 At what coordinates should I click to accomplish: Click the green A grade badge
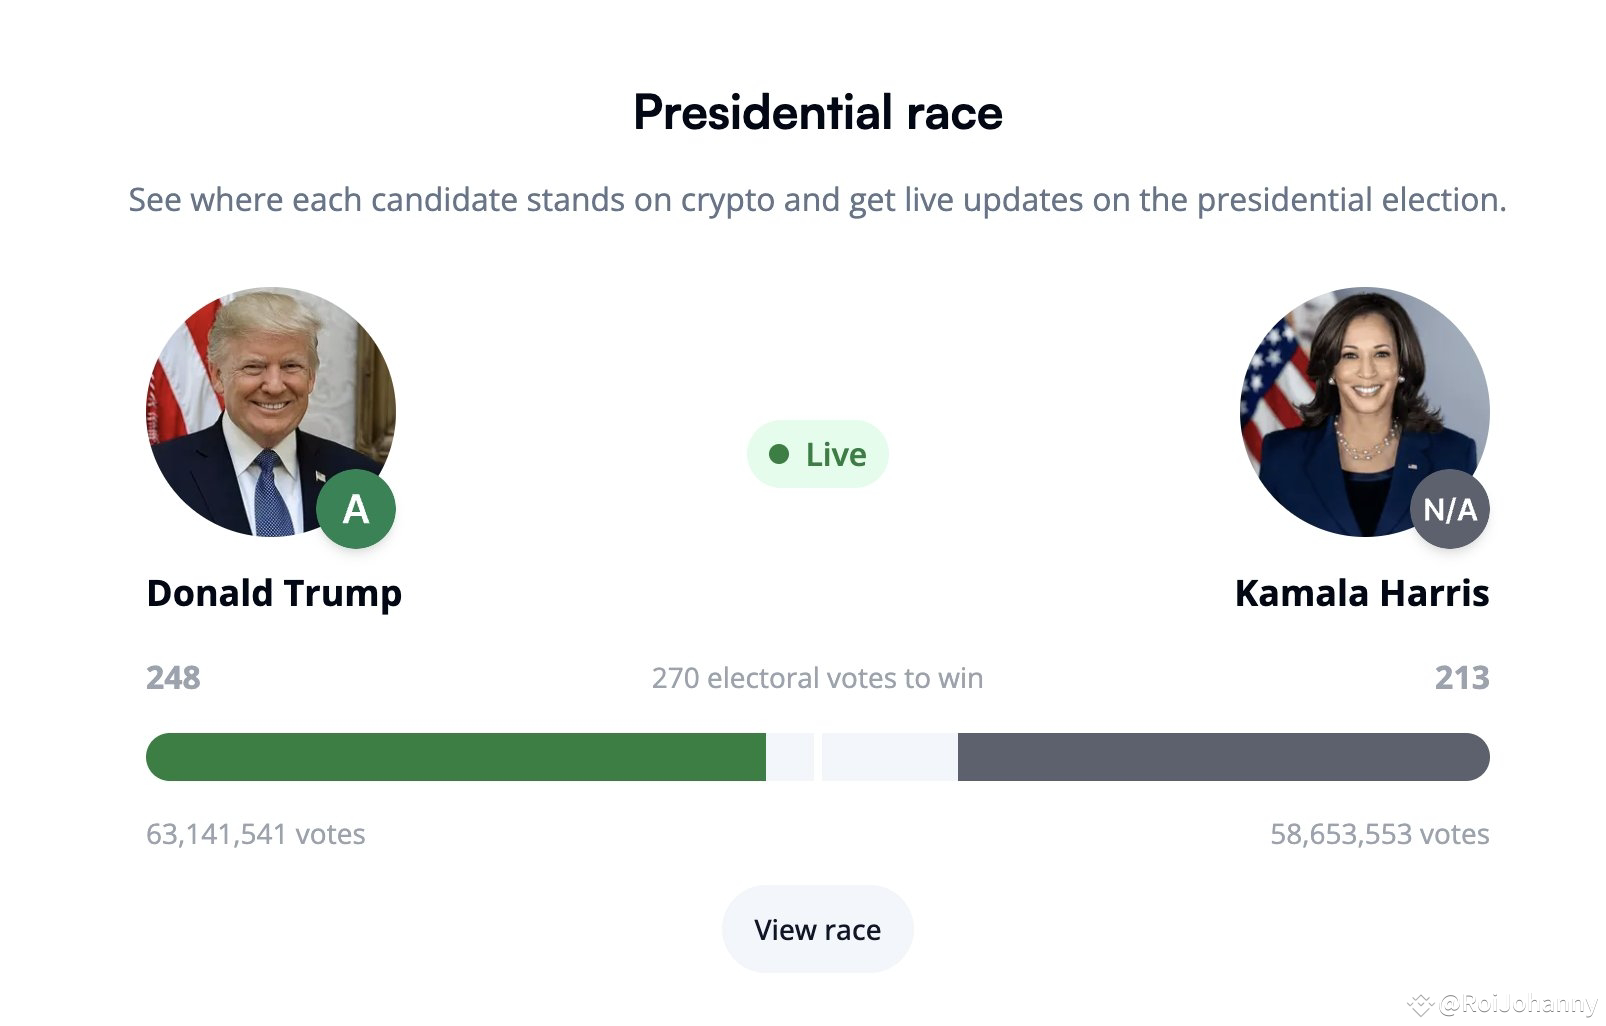(x=356, y=509)
